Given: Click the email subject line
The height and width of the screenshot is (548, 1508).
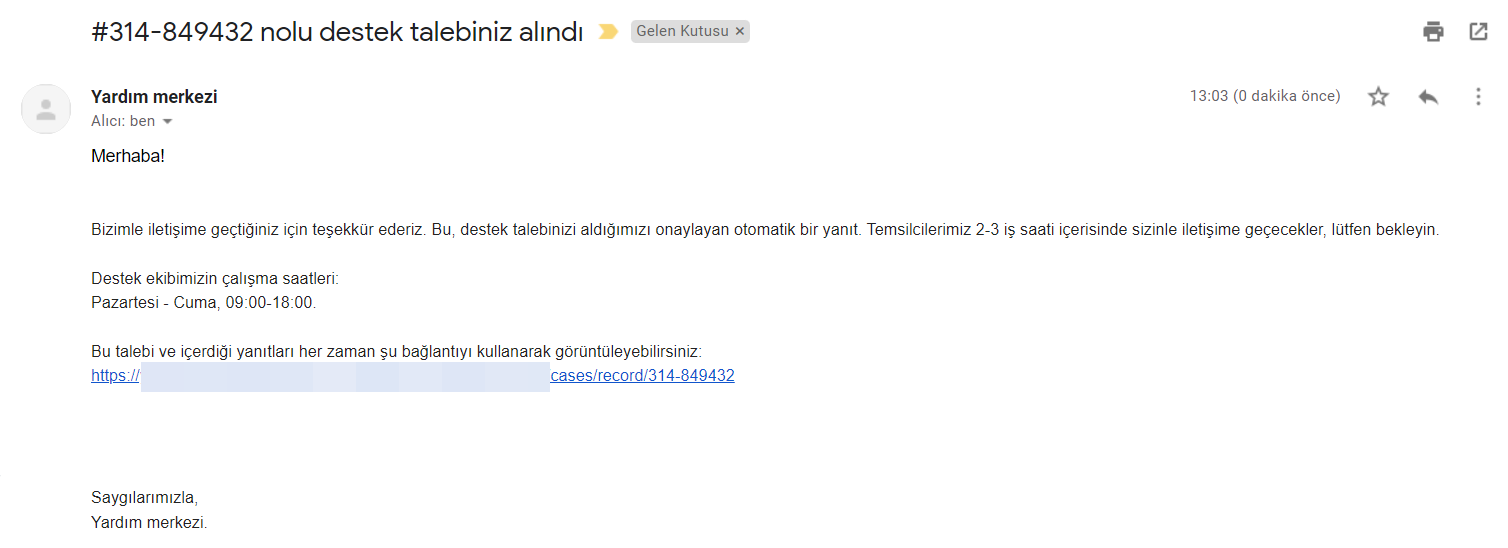Looking at the screenshot, I should point(337,32).
